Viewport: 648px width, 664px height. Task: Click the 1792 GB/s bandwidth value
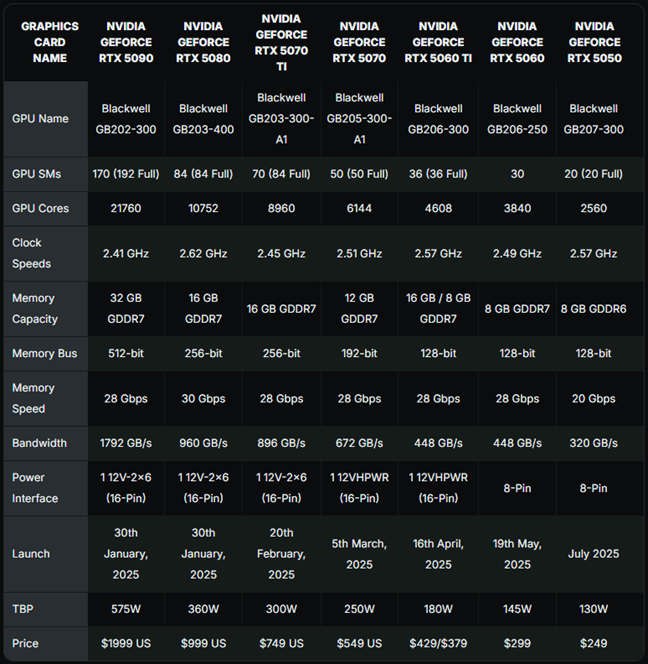click(x=126, y=443)
